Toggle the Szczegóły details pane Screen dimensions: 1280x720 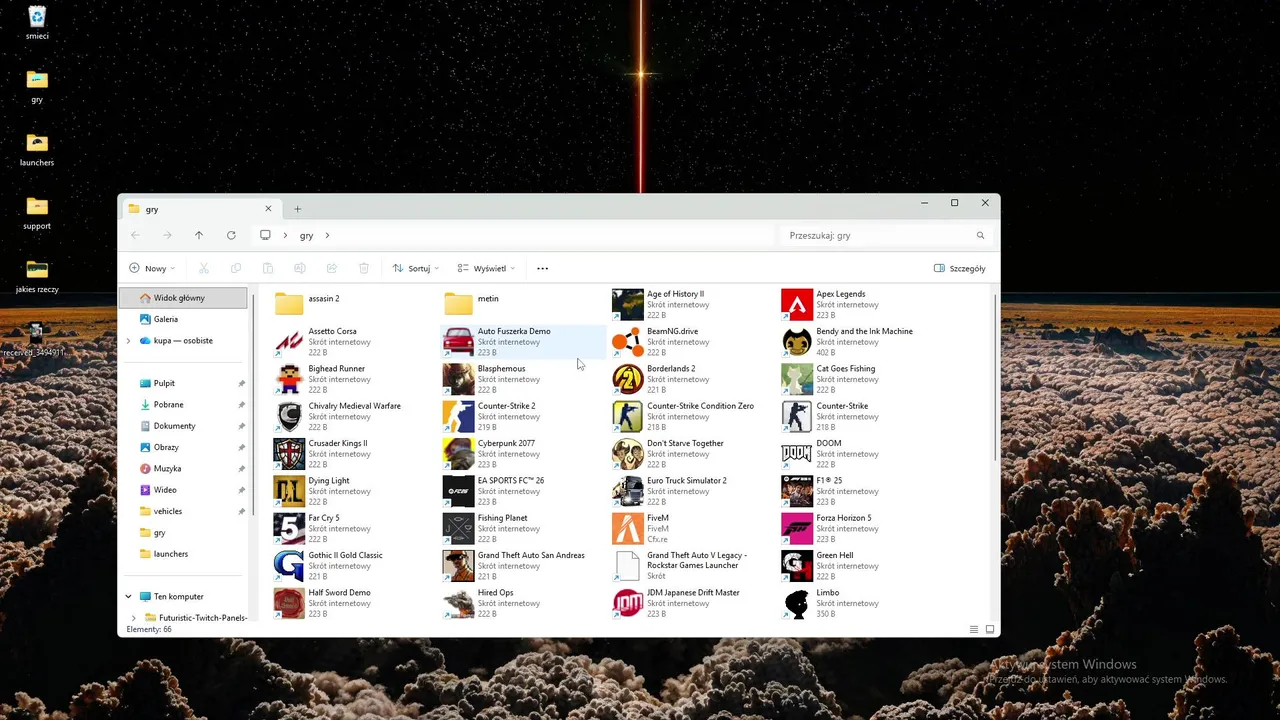(960, 268)
